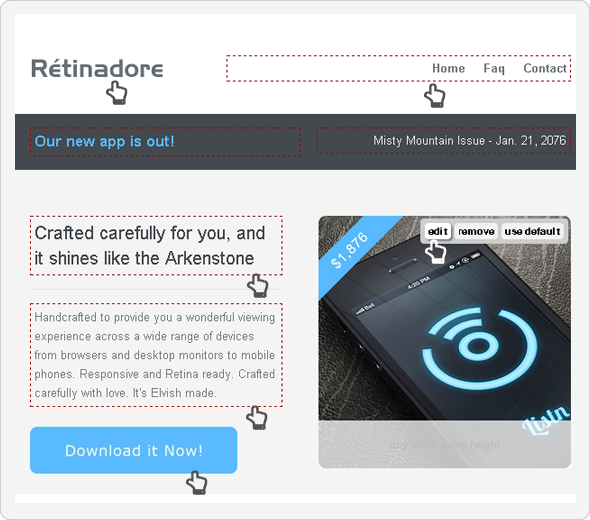Click the 'Handcrafted to provide' paragraph block

[156, 355]
